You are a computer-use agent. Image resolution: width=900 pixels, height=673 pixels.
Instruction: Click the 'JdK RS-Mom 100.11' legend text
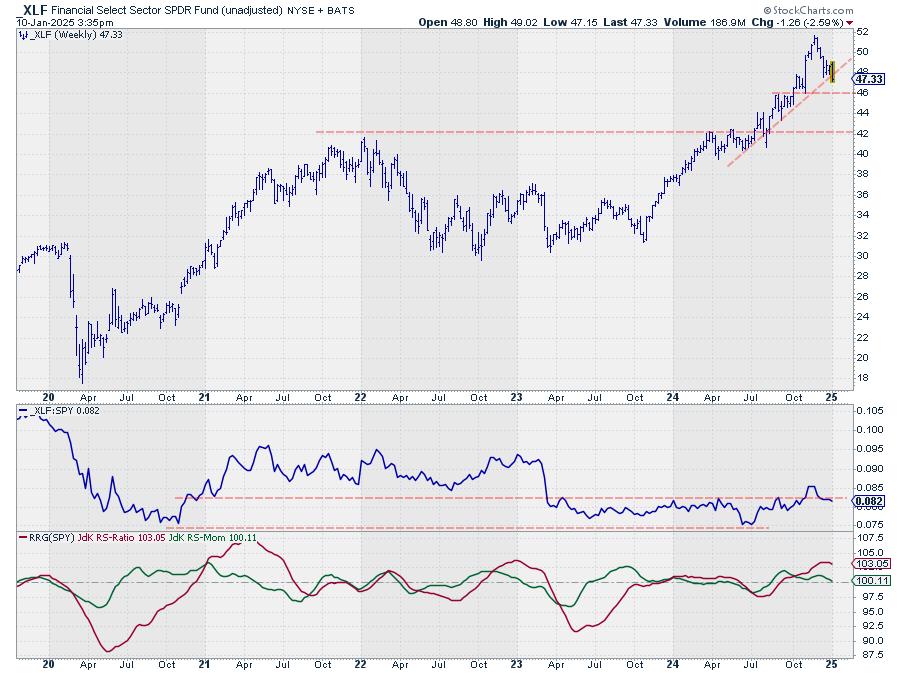point(212,538)
